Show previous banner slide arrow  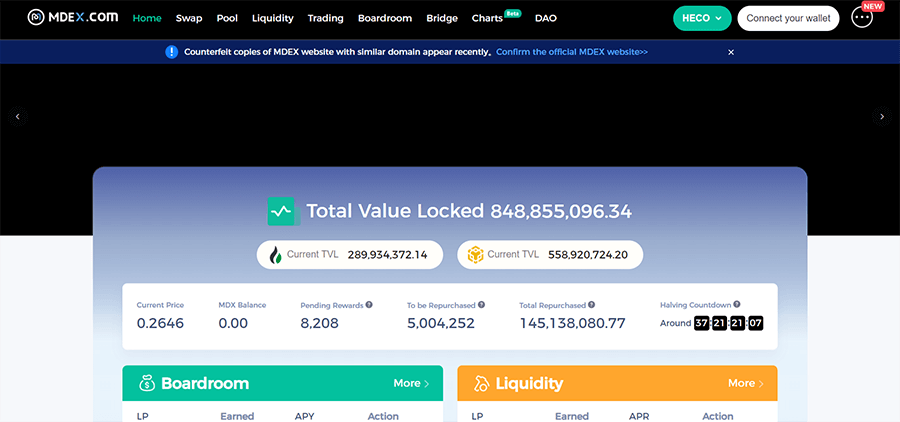point(18,117)
